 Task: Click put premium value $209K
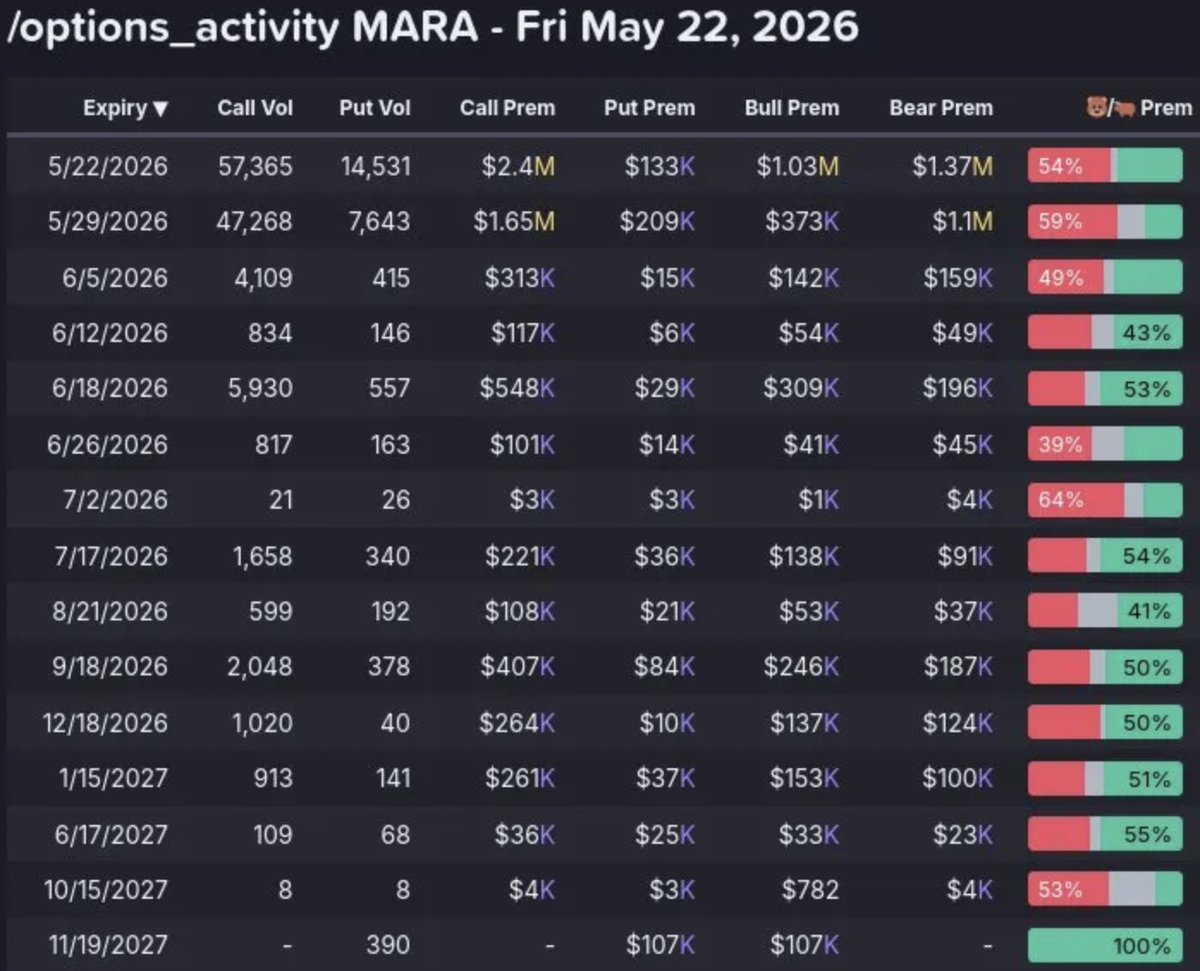pyautogui.click(x=656, y=221)
